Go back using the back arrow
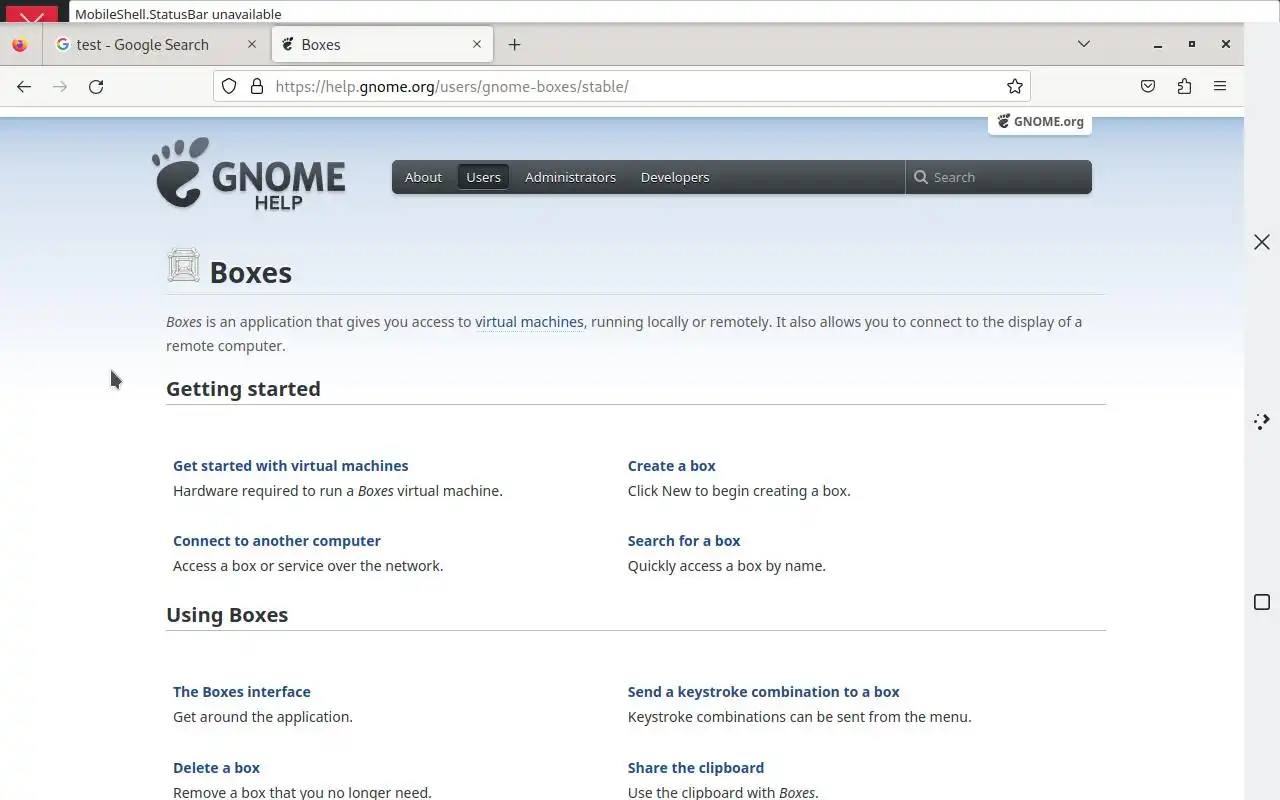Image resolution: width=1280 pixels, height=800 pixels. tap(24, 86)
